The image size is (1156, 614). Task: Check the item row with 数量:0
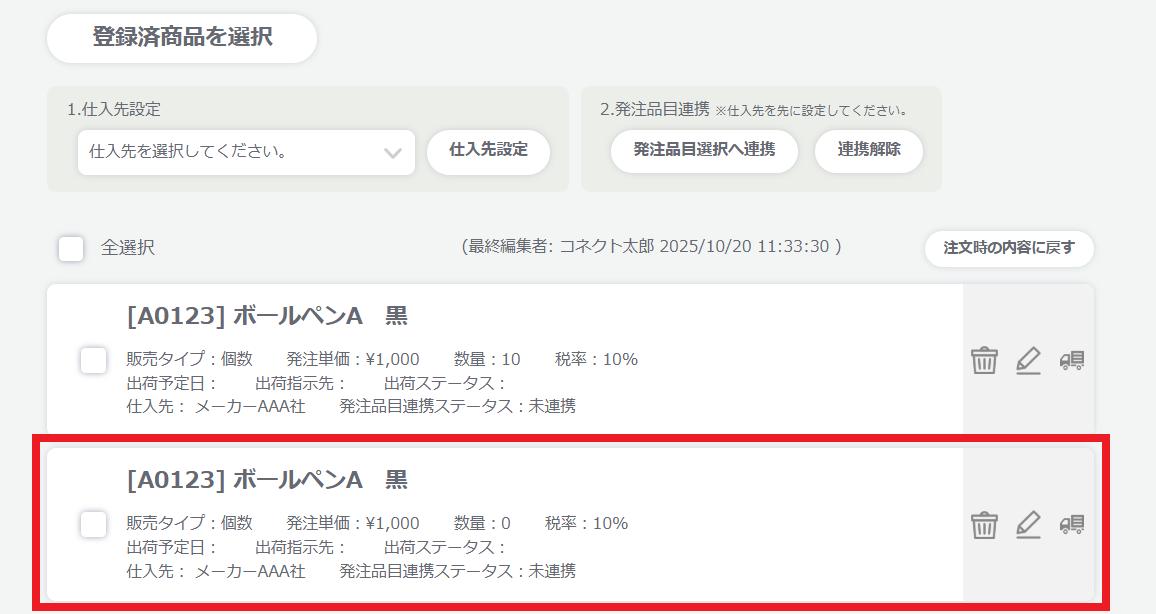coord(94,524)
